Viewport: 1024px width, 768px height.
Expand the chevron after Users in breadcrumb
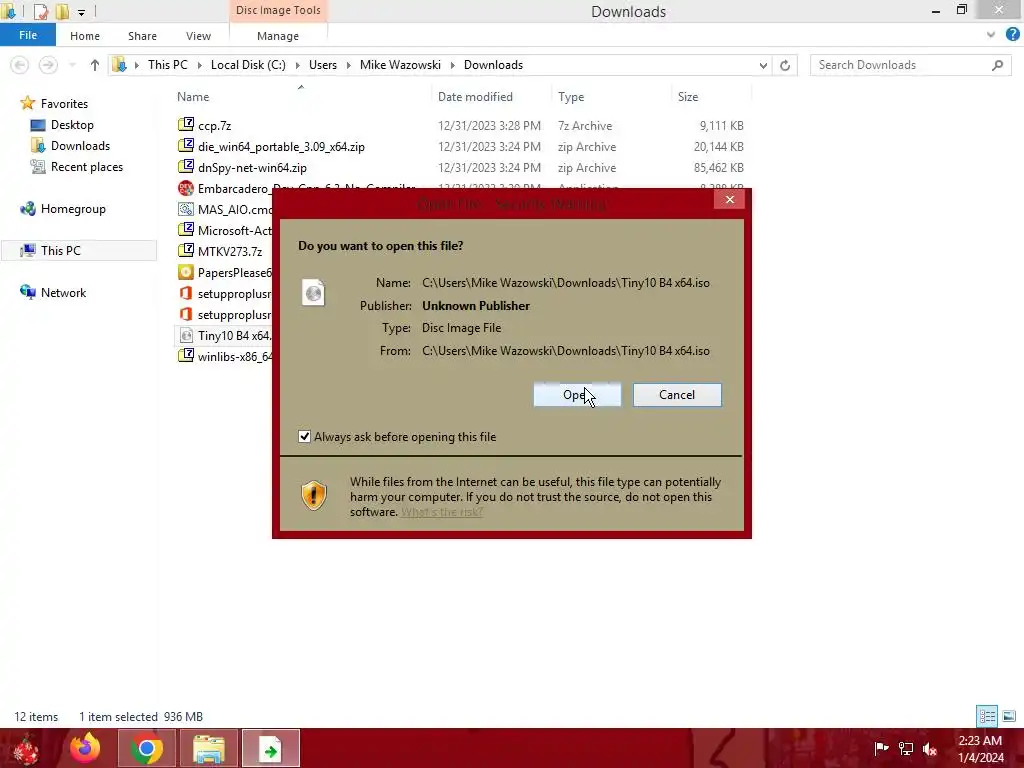click(x=348, y=65)
